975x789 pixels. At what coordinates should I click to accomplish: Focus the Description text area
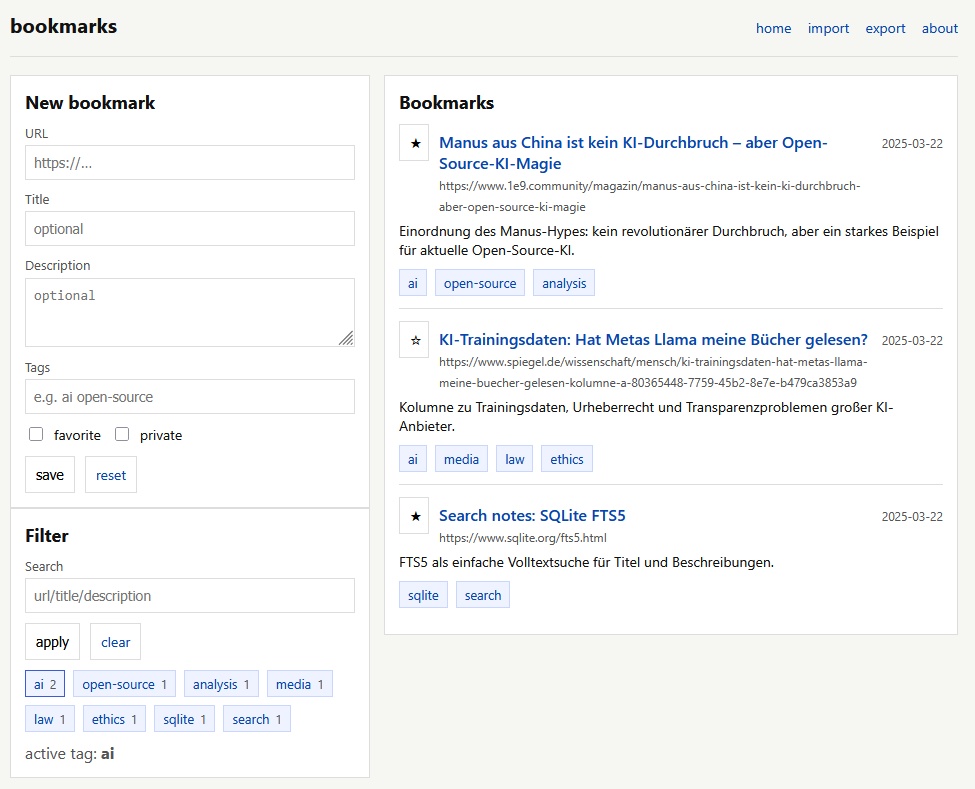point(190,312)
